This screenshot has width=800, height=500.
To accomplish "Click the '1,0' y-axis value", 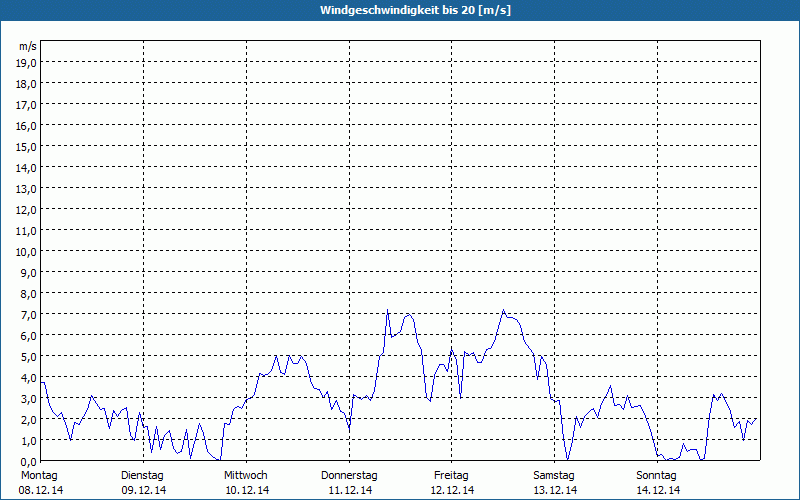I will pos(30,441).
